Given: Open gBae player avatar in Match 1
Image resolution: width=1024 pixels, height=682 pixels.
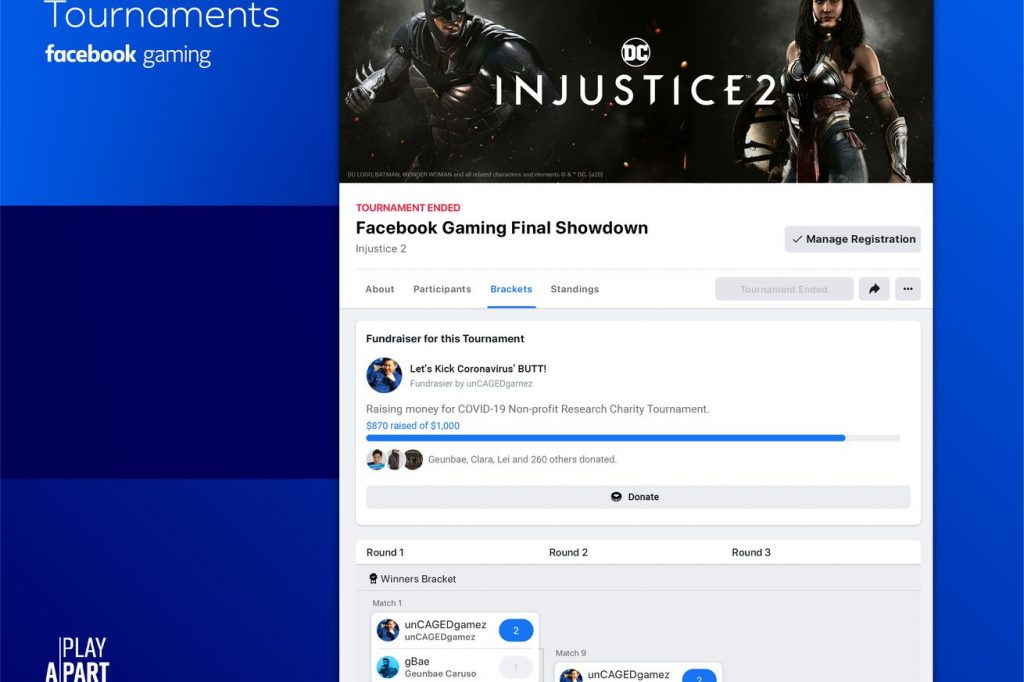Looking at the screenshot, I should tap(388, 667).
